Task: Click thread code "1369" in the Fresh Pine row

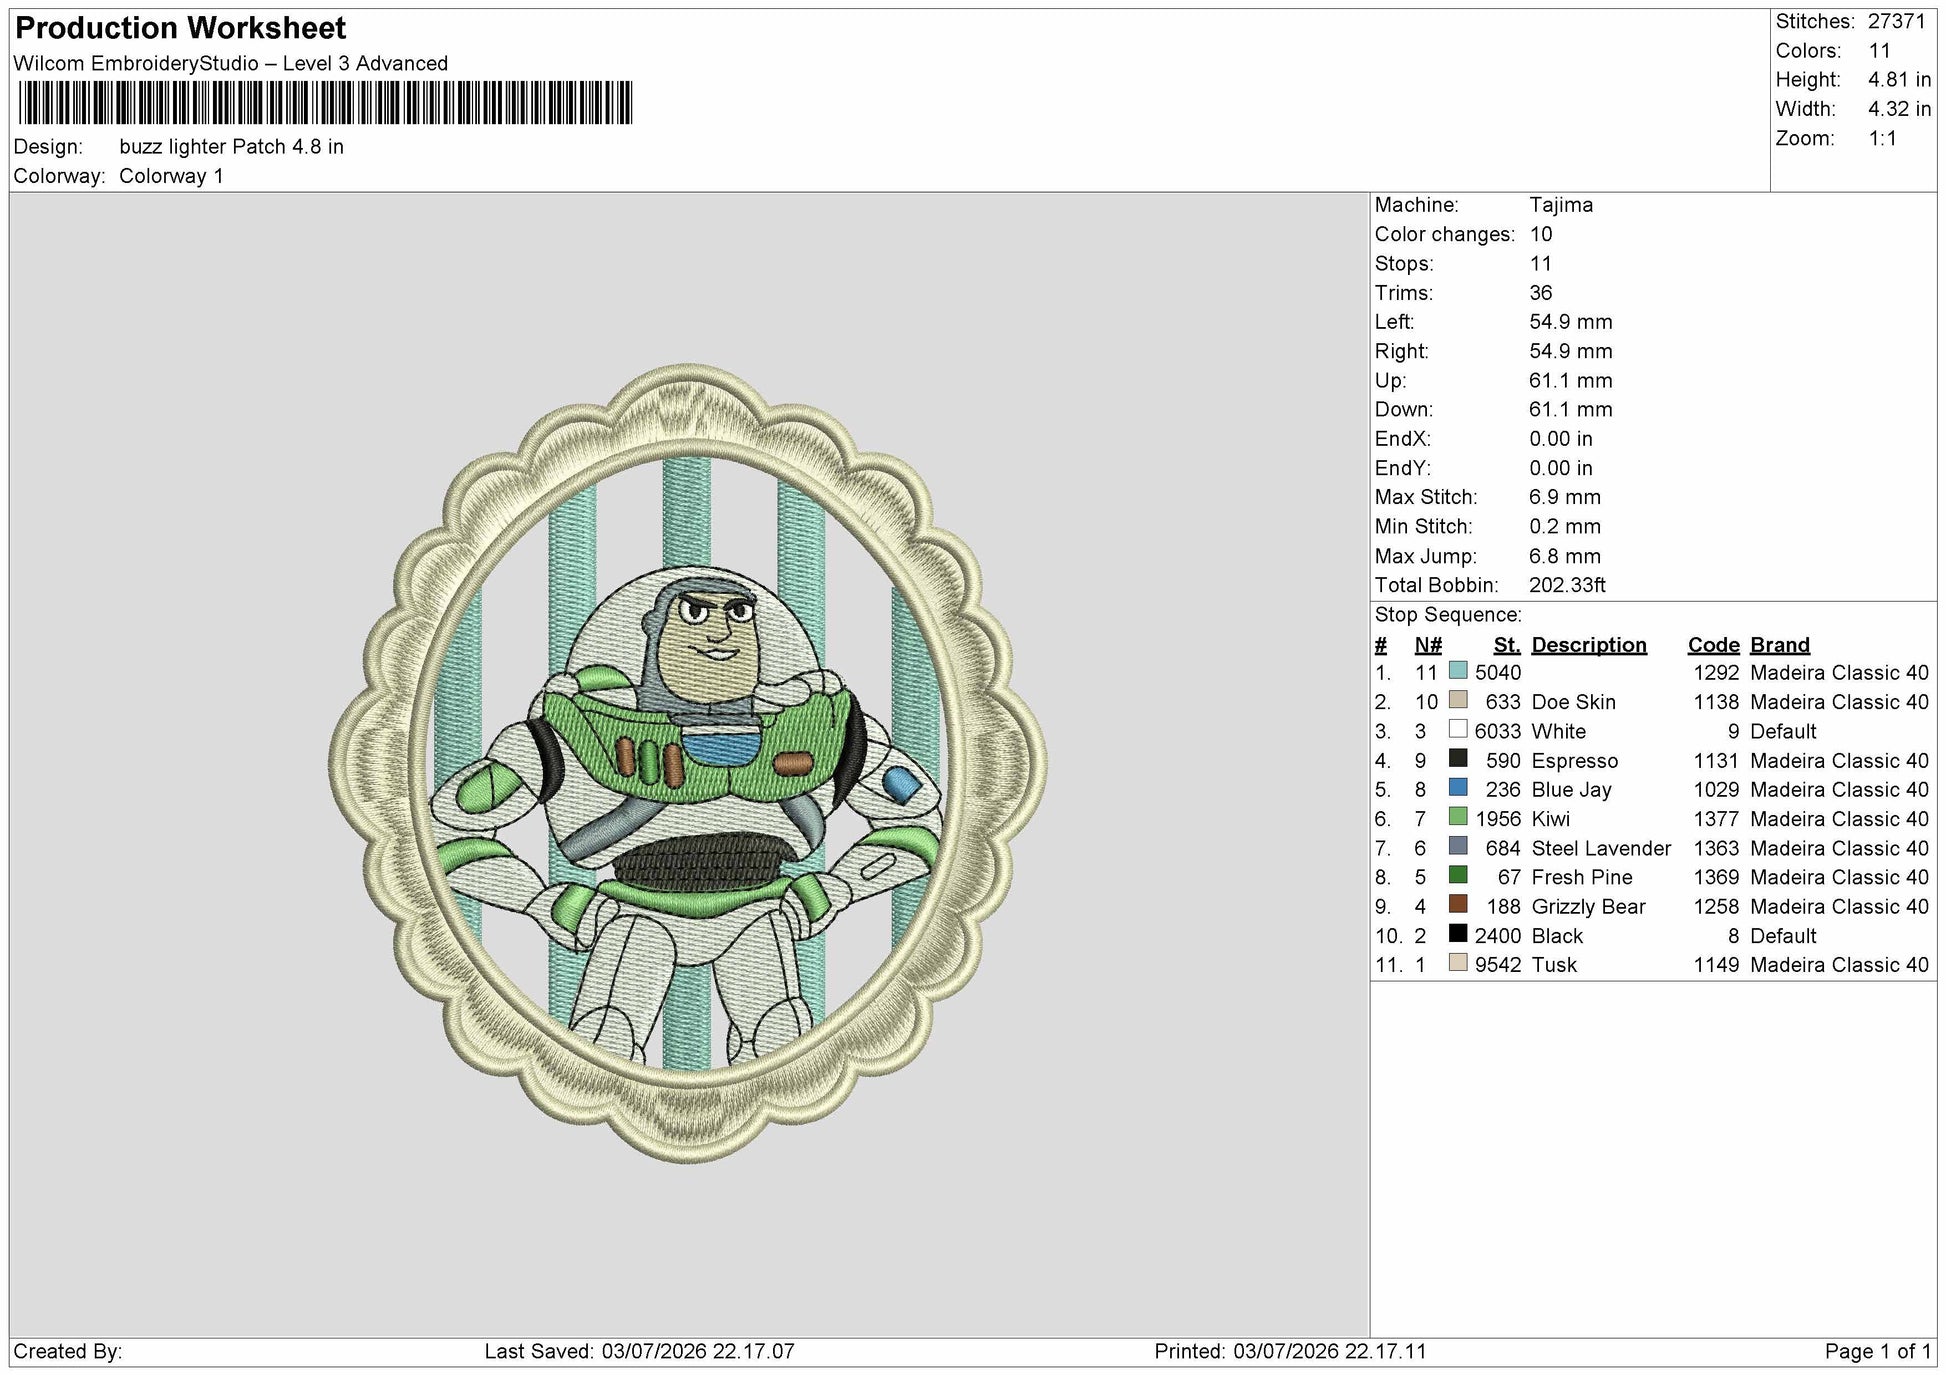Action: [x=1716, y=877]
